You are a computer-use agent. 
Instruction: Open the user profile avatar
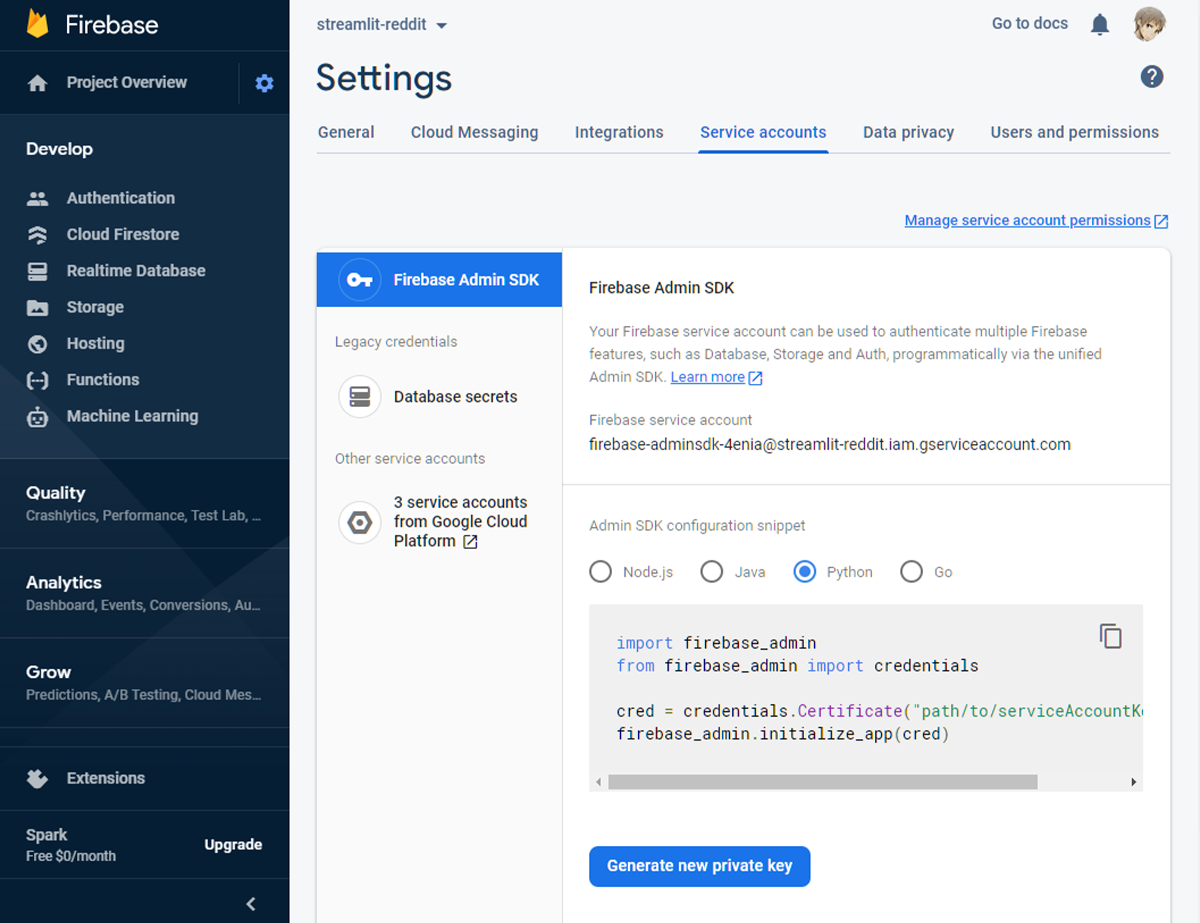tap(1150, 24)
